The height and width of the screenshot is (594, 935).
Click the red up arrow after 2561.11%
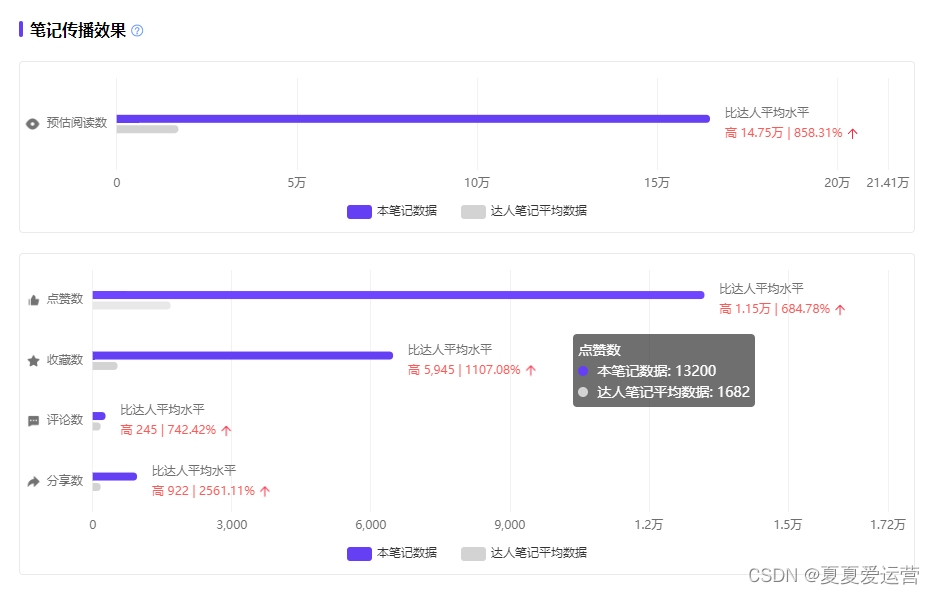point(265,491)
